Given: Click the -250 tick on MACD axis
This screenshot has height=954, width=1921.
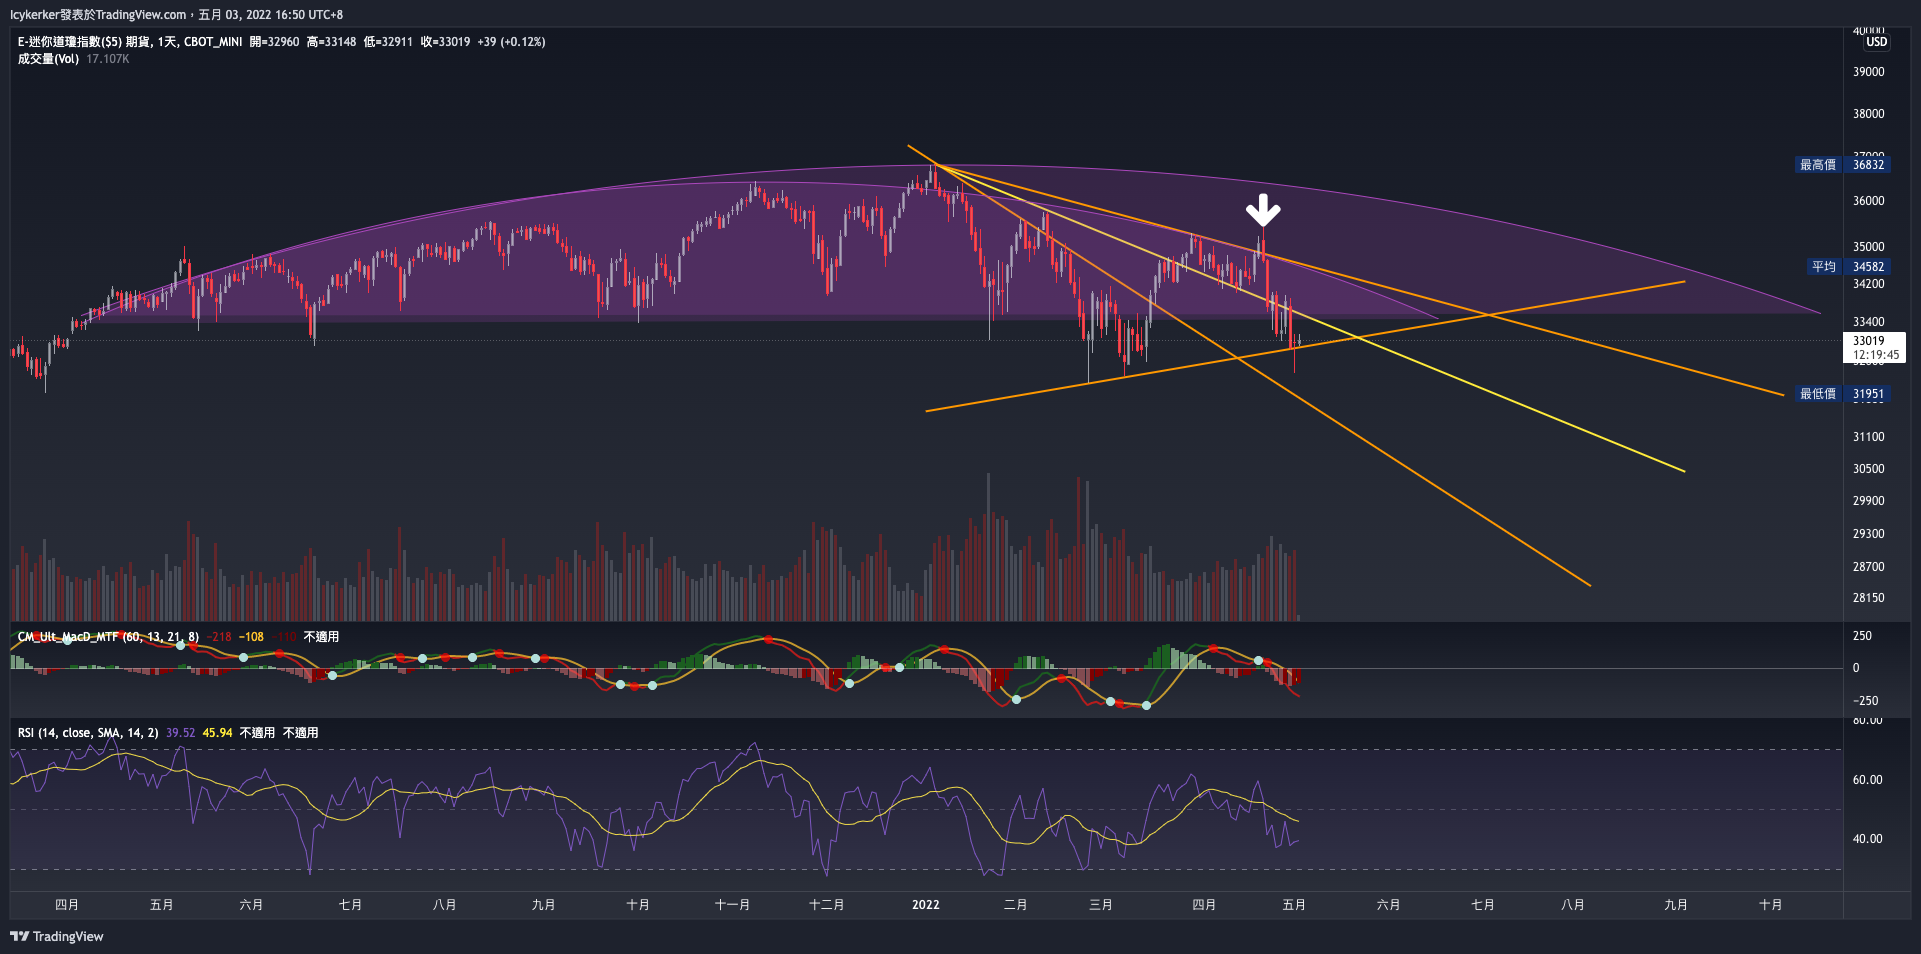Looking at the screenshot, I should [1864, 701].
